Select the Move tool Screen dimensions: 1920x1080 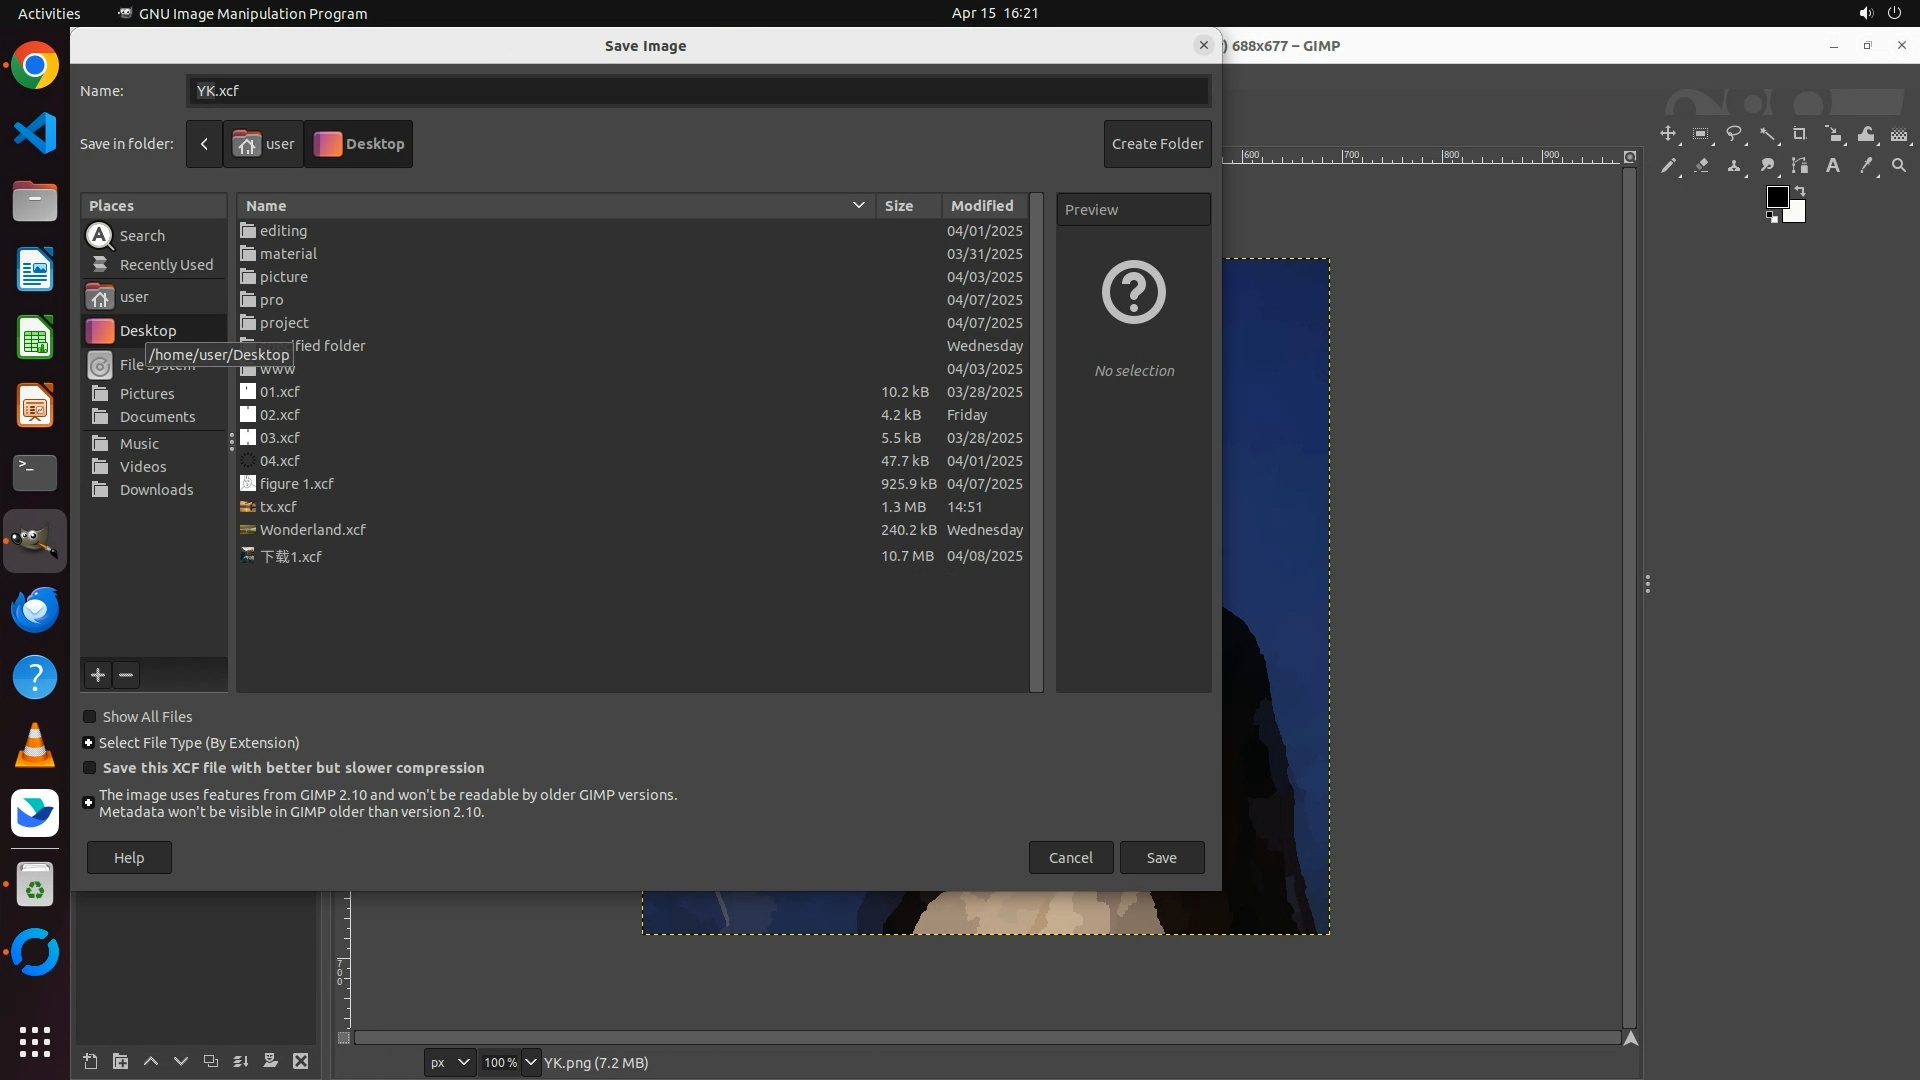[x=1668, y=134]
